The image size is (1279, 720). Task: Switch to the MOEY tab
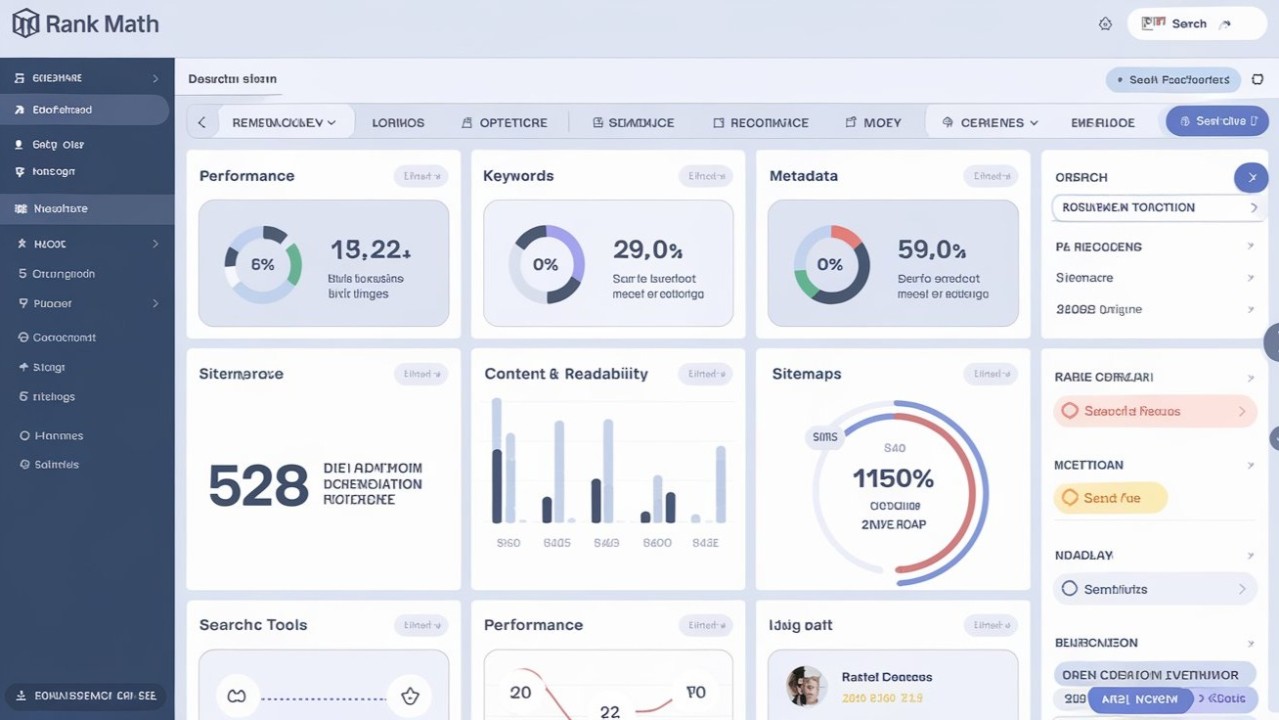(873, 123)
